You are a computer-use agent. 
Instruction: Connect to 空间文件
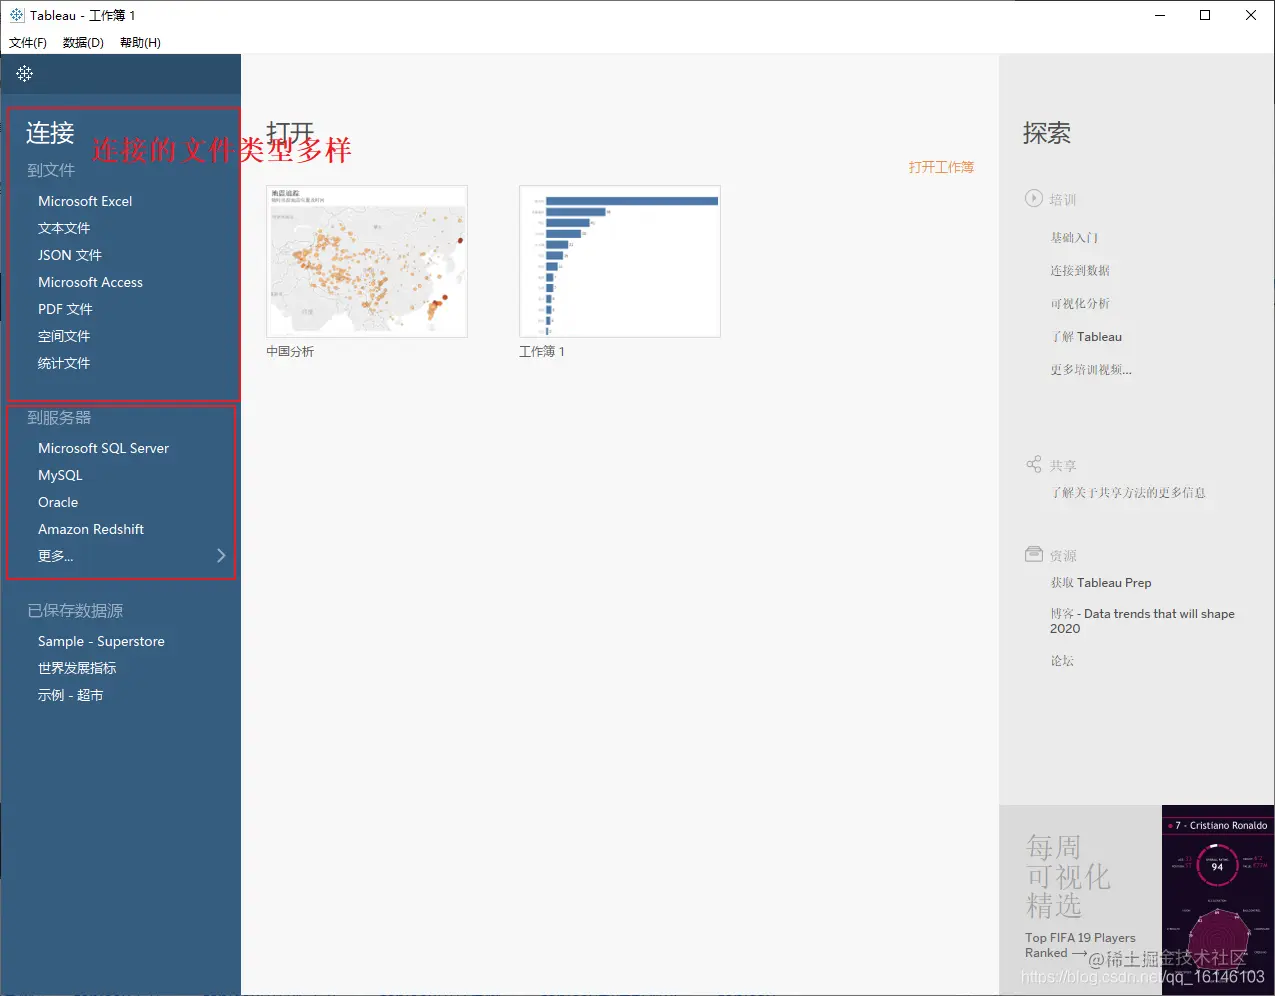pos(64,336)
